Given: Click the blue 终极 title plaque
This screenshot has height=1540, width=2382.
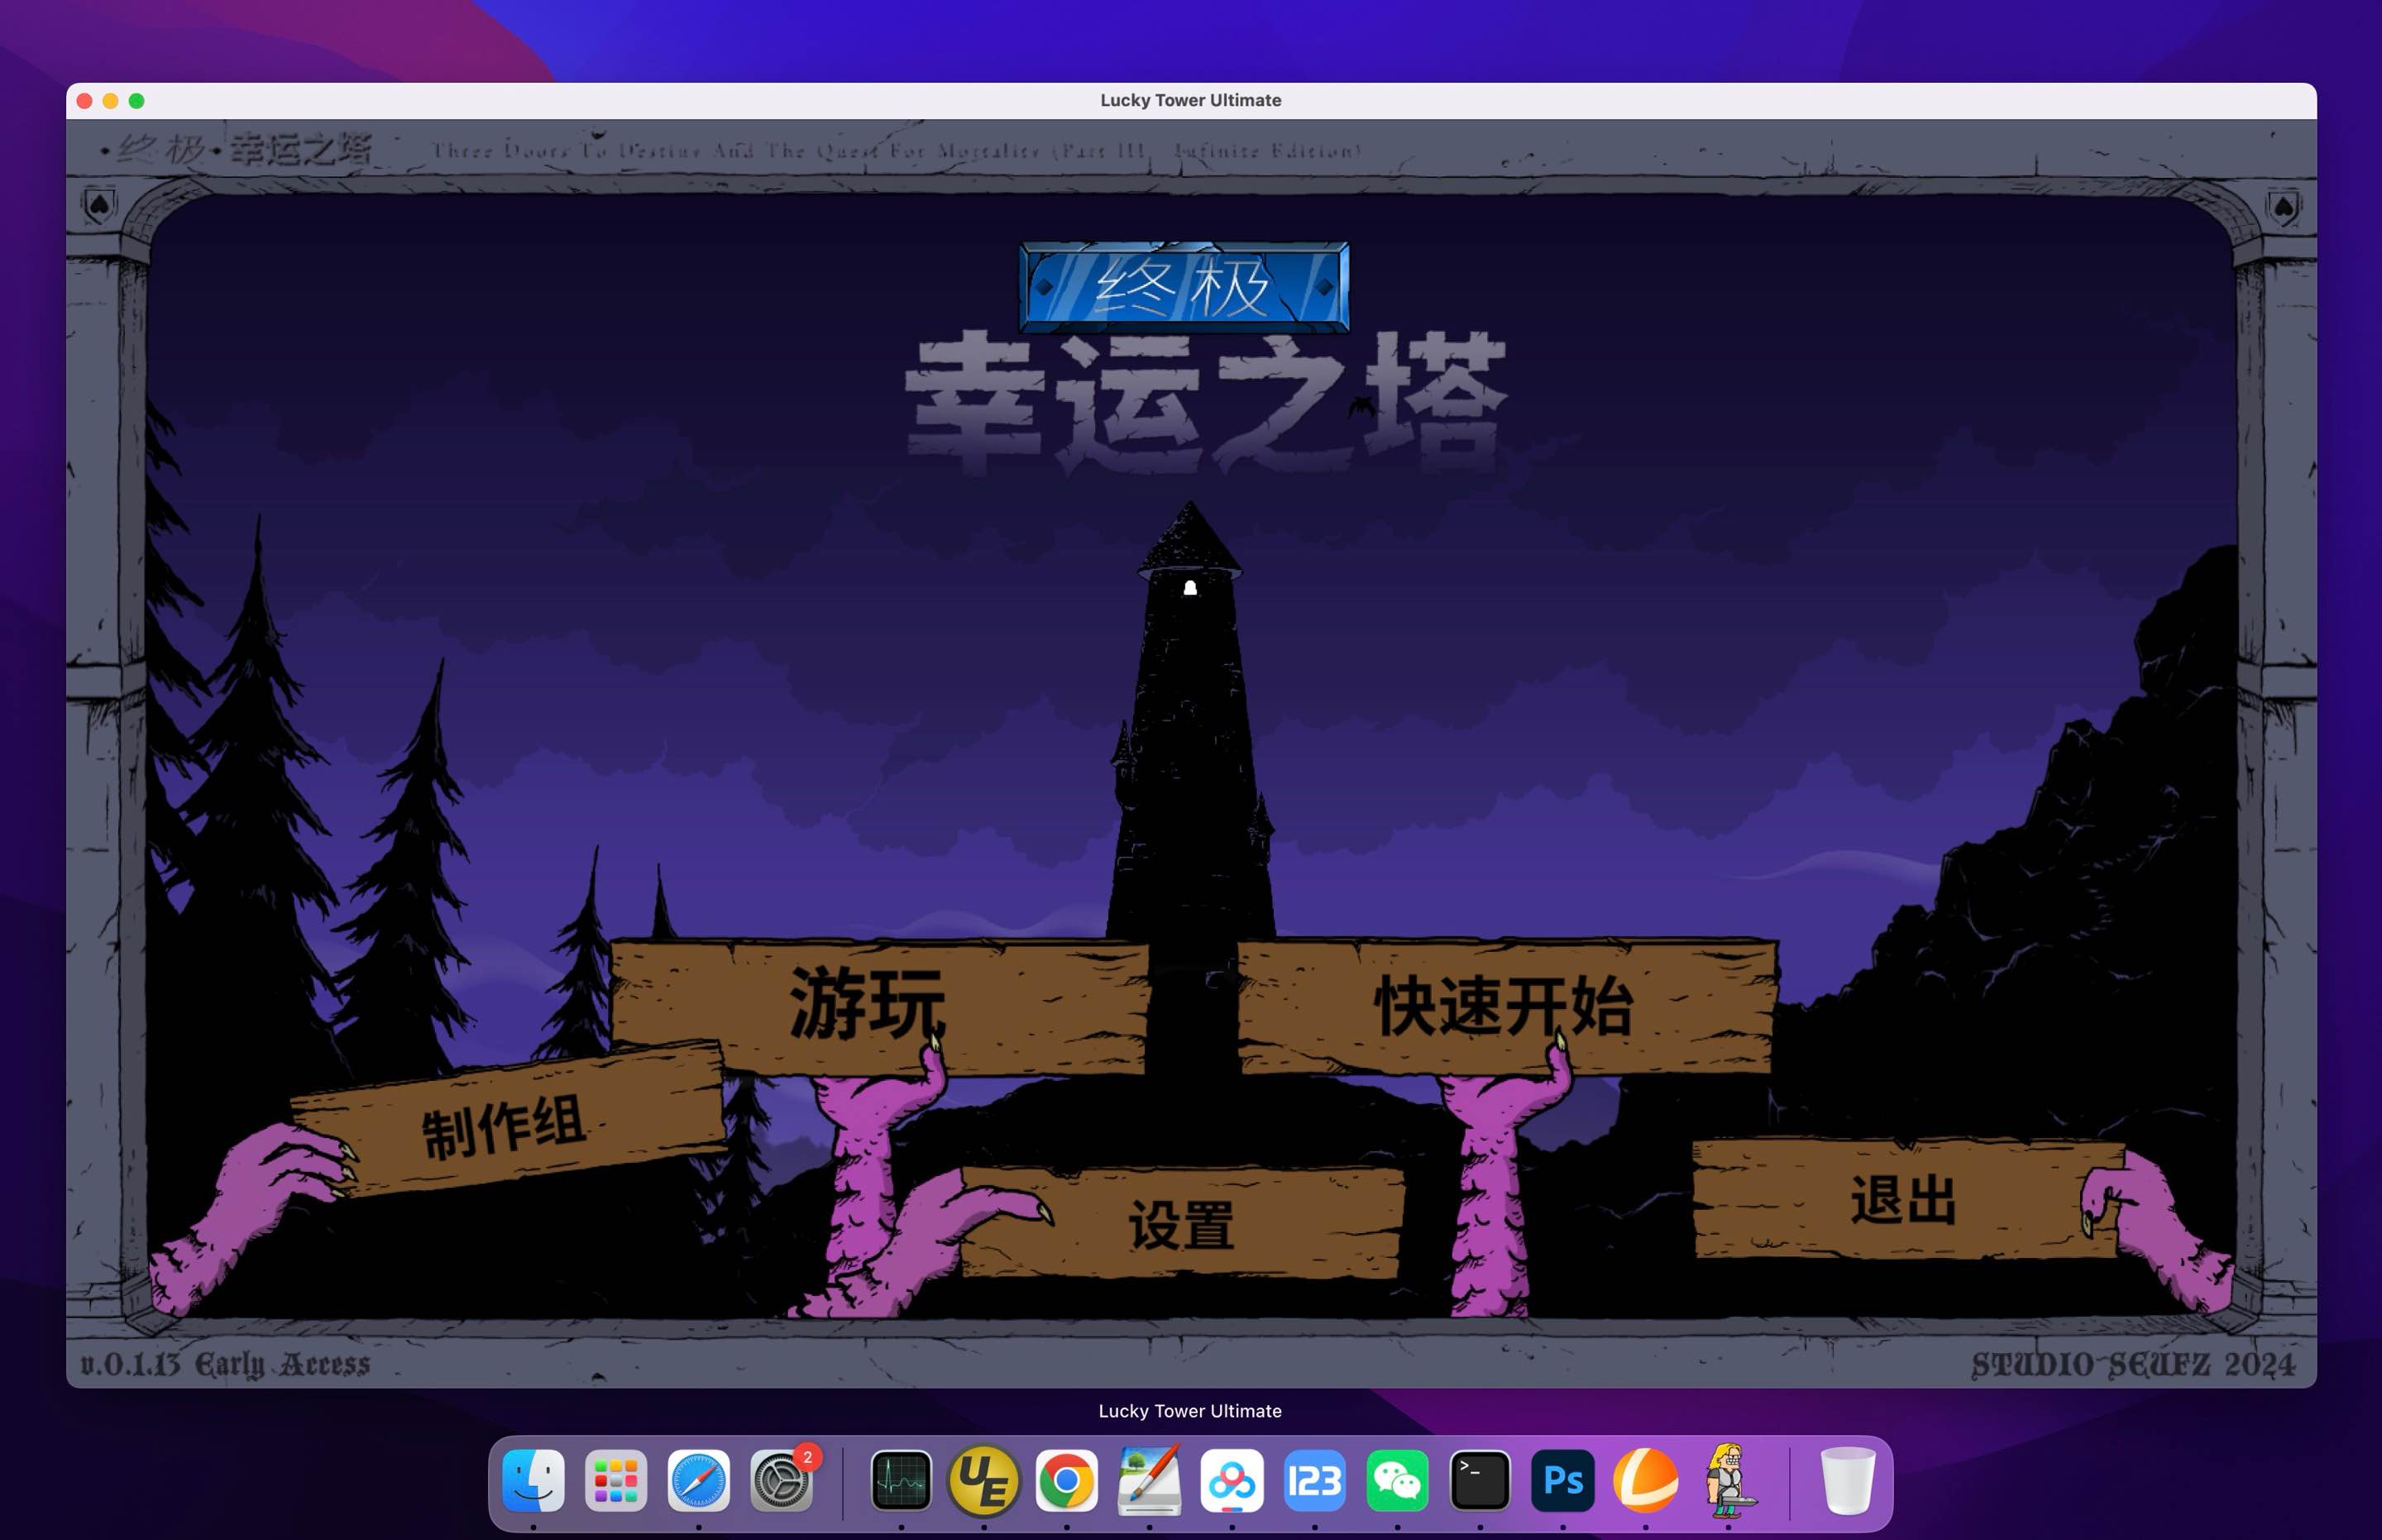Looking at the screenshot, I should pos(1185,287).
